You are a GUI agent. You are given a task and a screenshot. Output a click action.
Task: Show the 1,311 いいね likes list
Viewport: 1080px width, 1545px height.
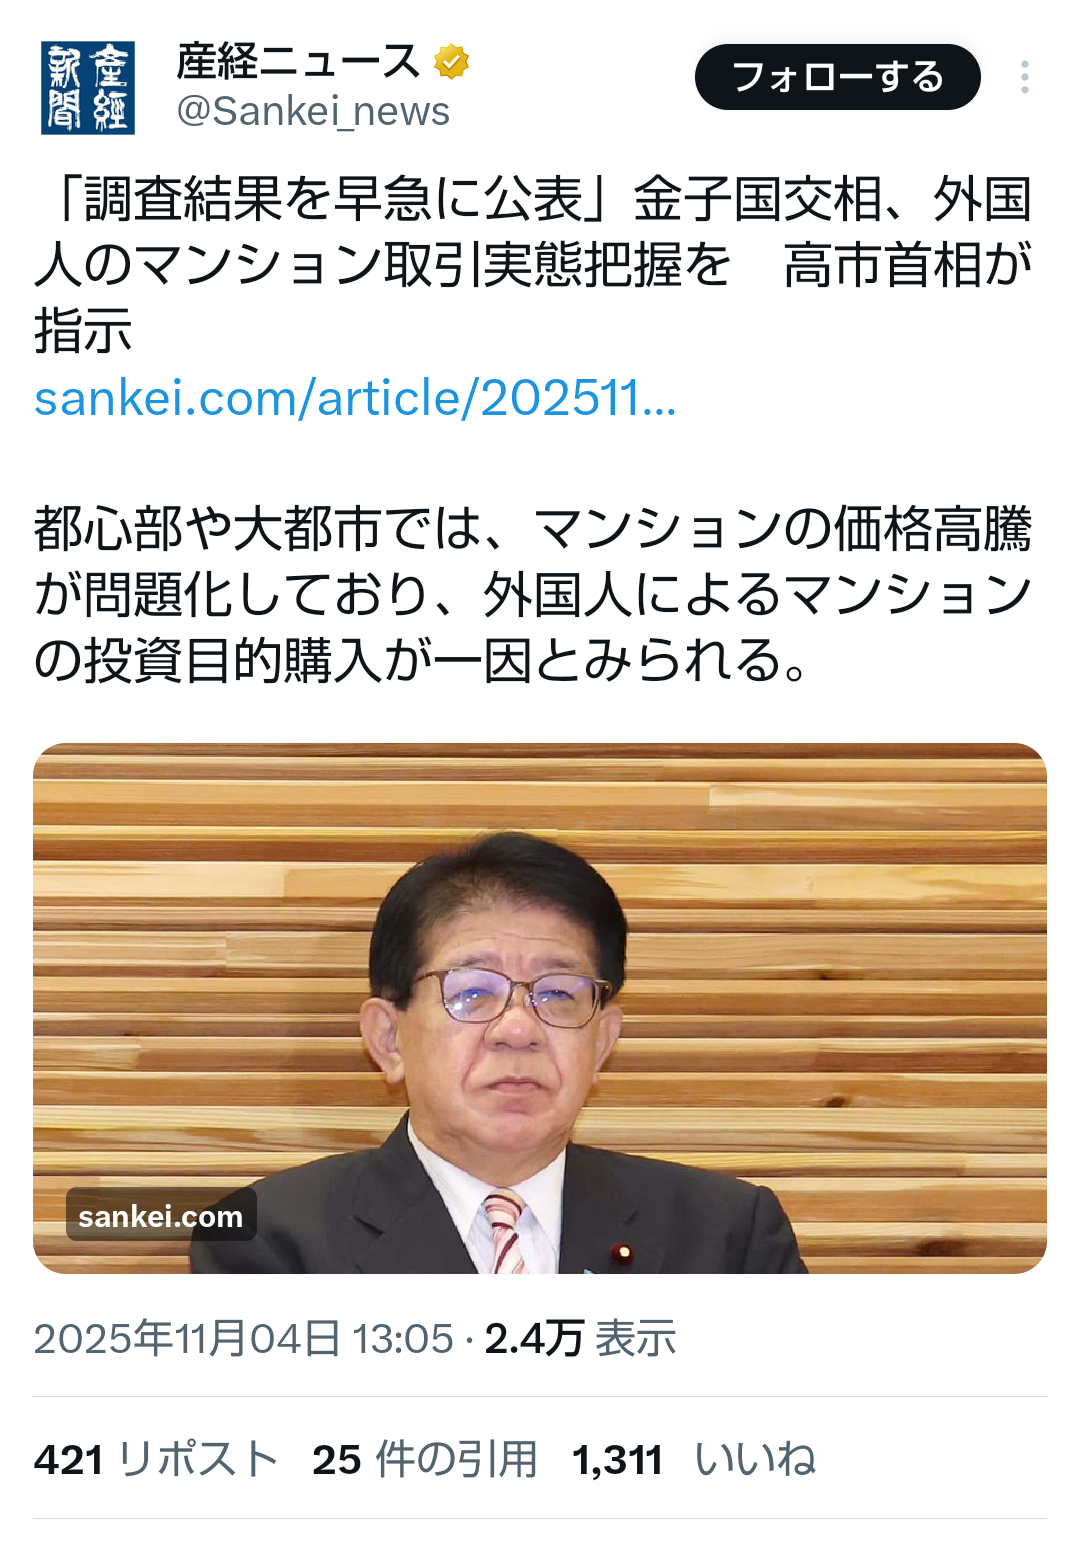pyautogui.click(x=694, y=1459)
